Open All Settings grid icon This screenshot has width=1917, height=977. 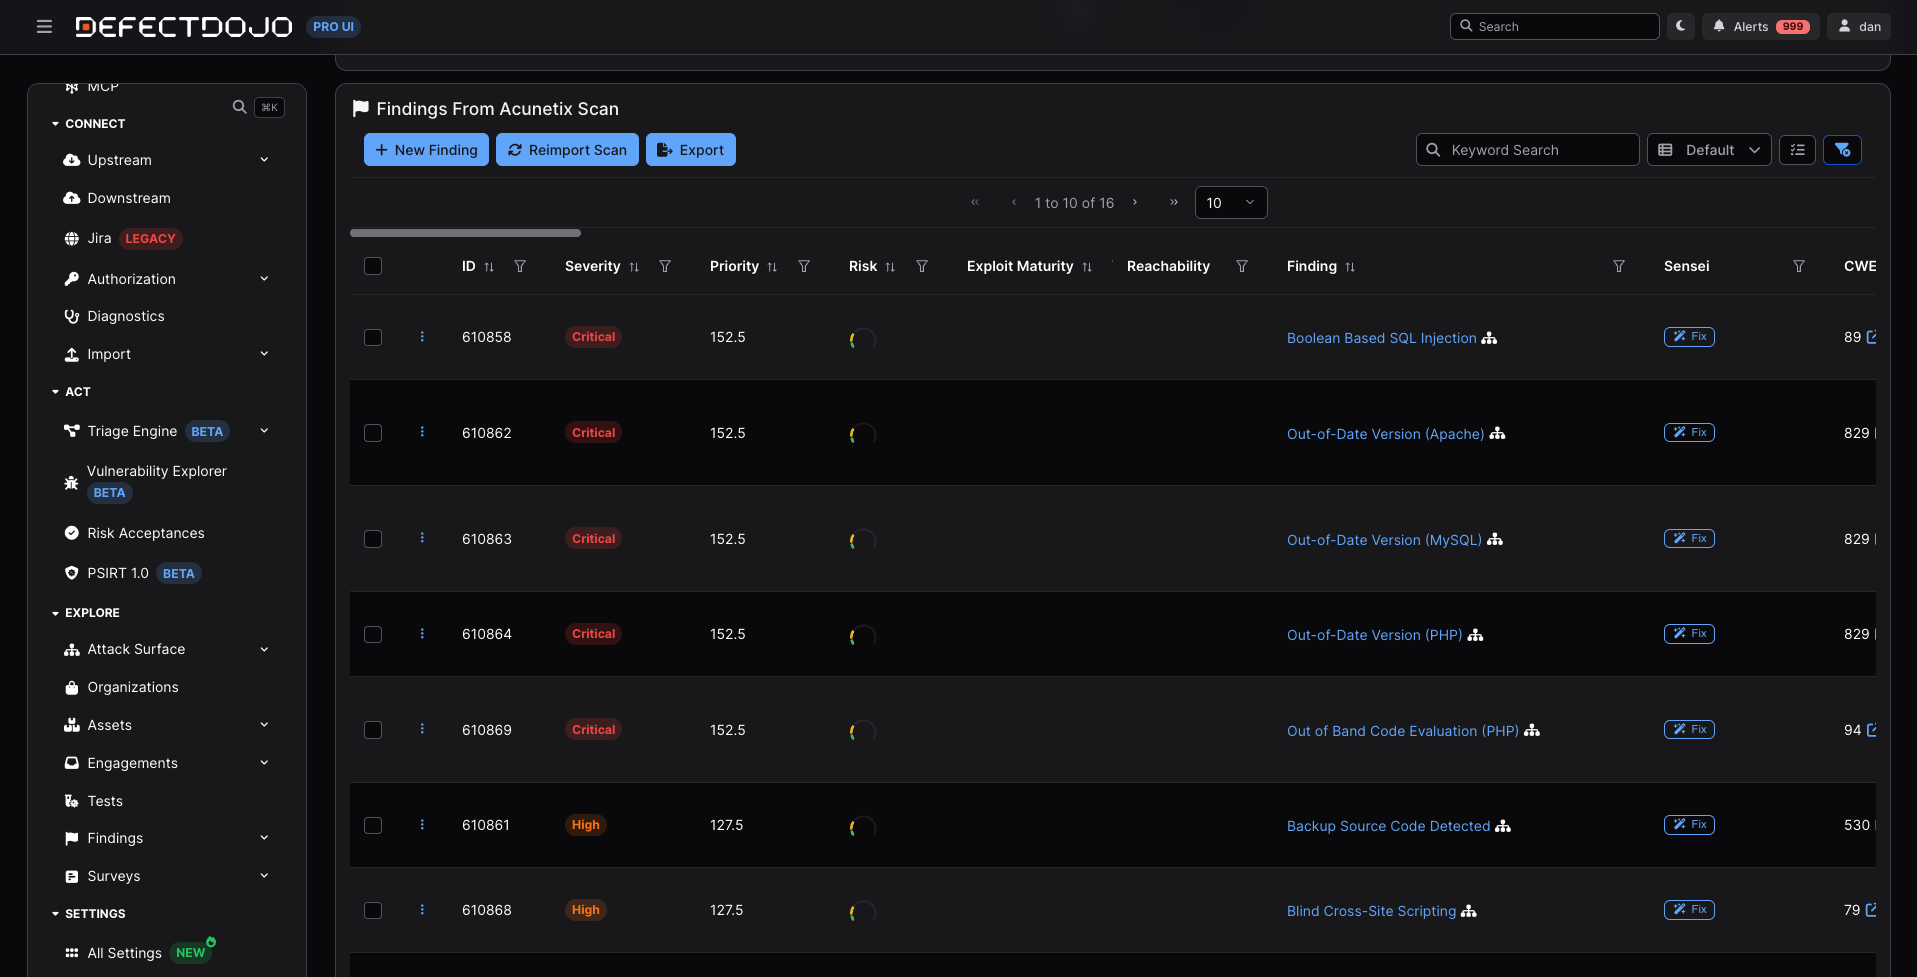tap(71, 953)
